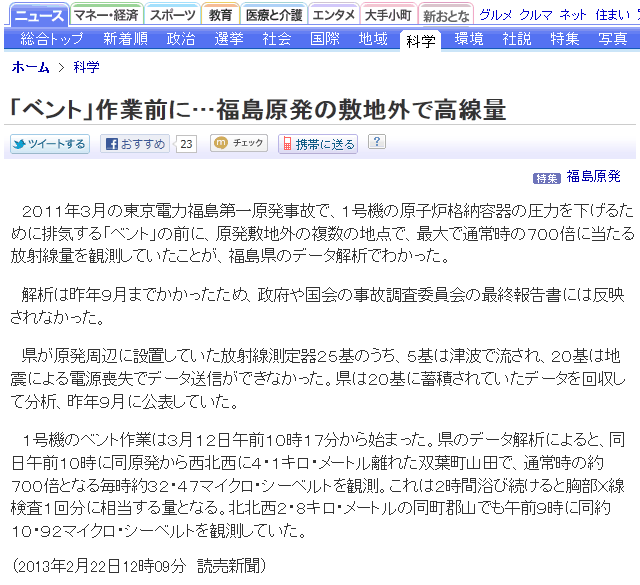Click the グルメ link in top bar
Screen dimensions: 640x585
coord(496,15)
